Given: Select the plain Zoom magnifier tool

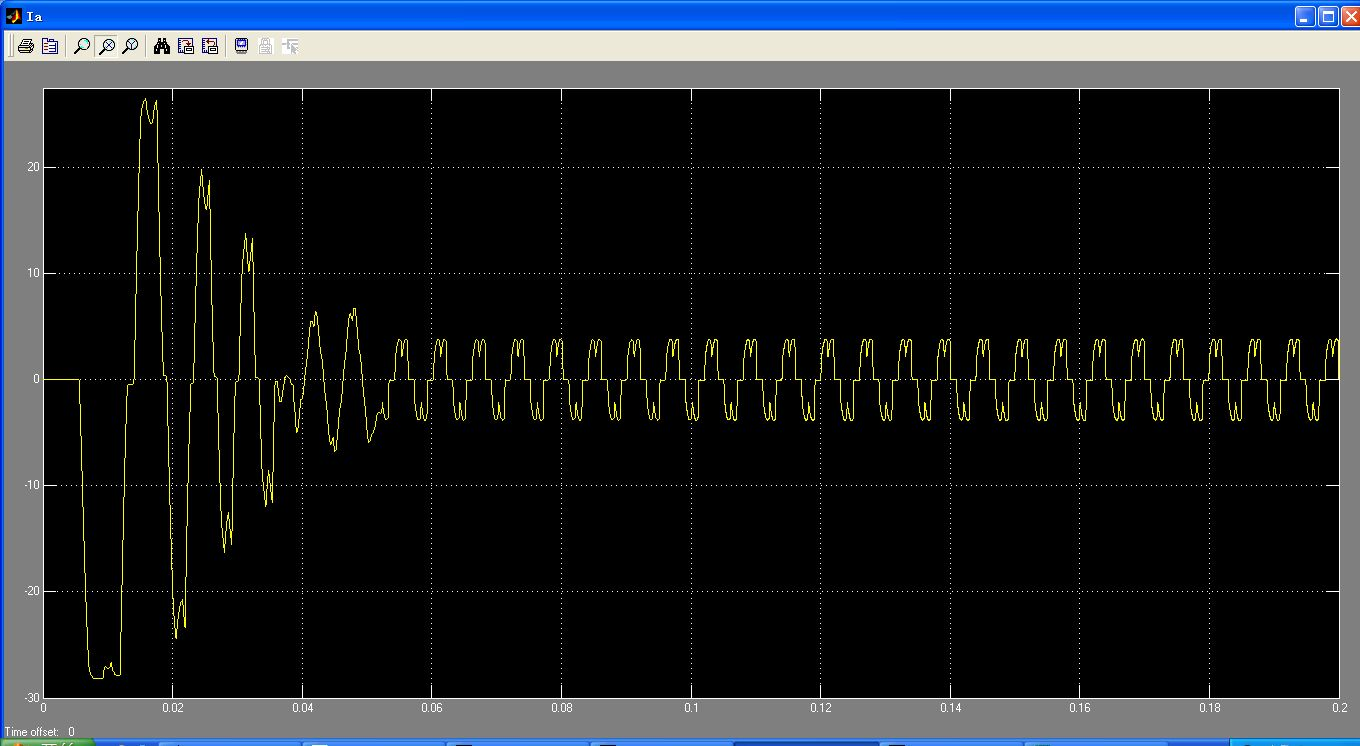Looking at the screenshot, I should (x=82, y=46).
